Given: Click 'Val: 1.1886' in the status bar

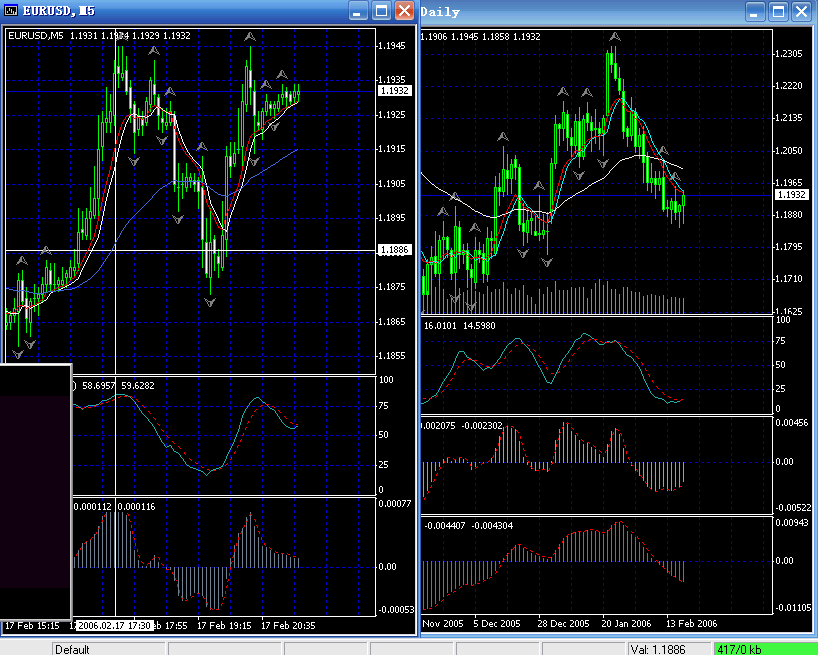Looking at the screenshot, I should click(658, 649).
